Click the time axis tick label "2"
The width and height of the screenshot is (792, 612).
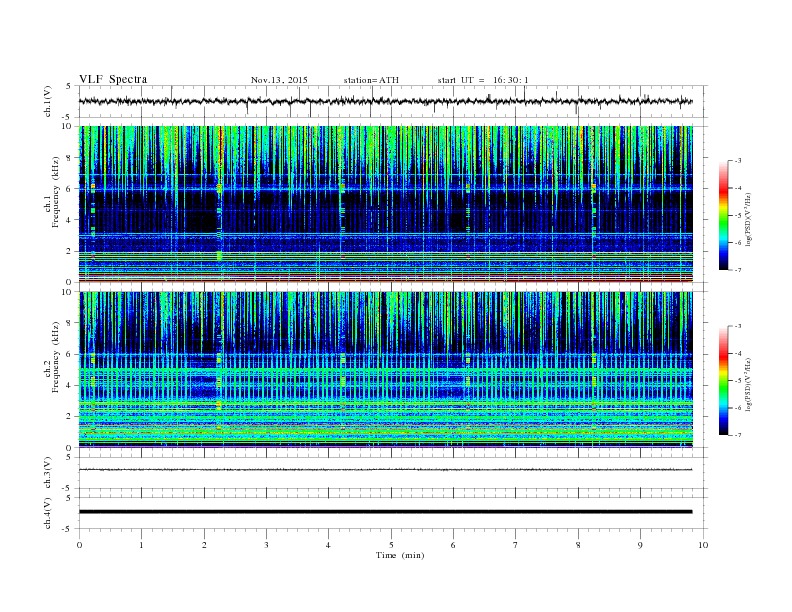tap(204, 545)
